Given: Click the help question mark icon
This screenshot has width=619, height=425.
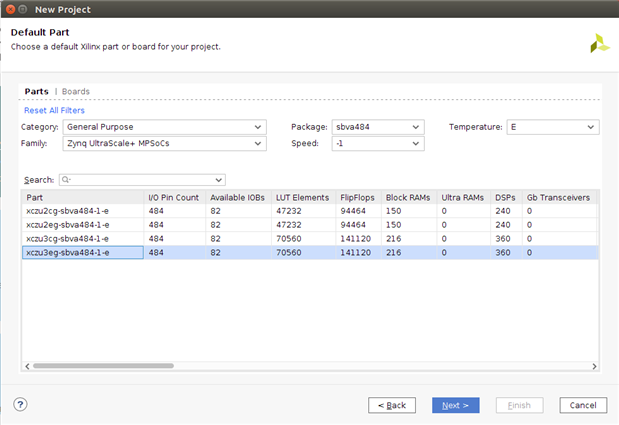Looking at the screenshot, I should pos(20,405).
